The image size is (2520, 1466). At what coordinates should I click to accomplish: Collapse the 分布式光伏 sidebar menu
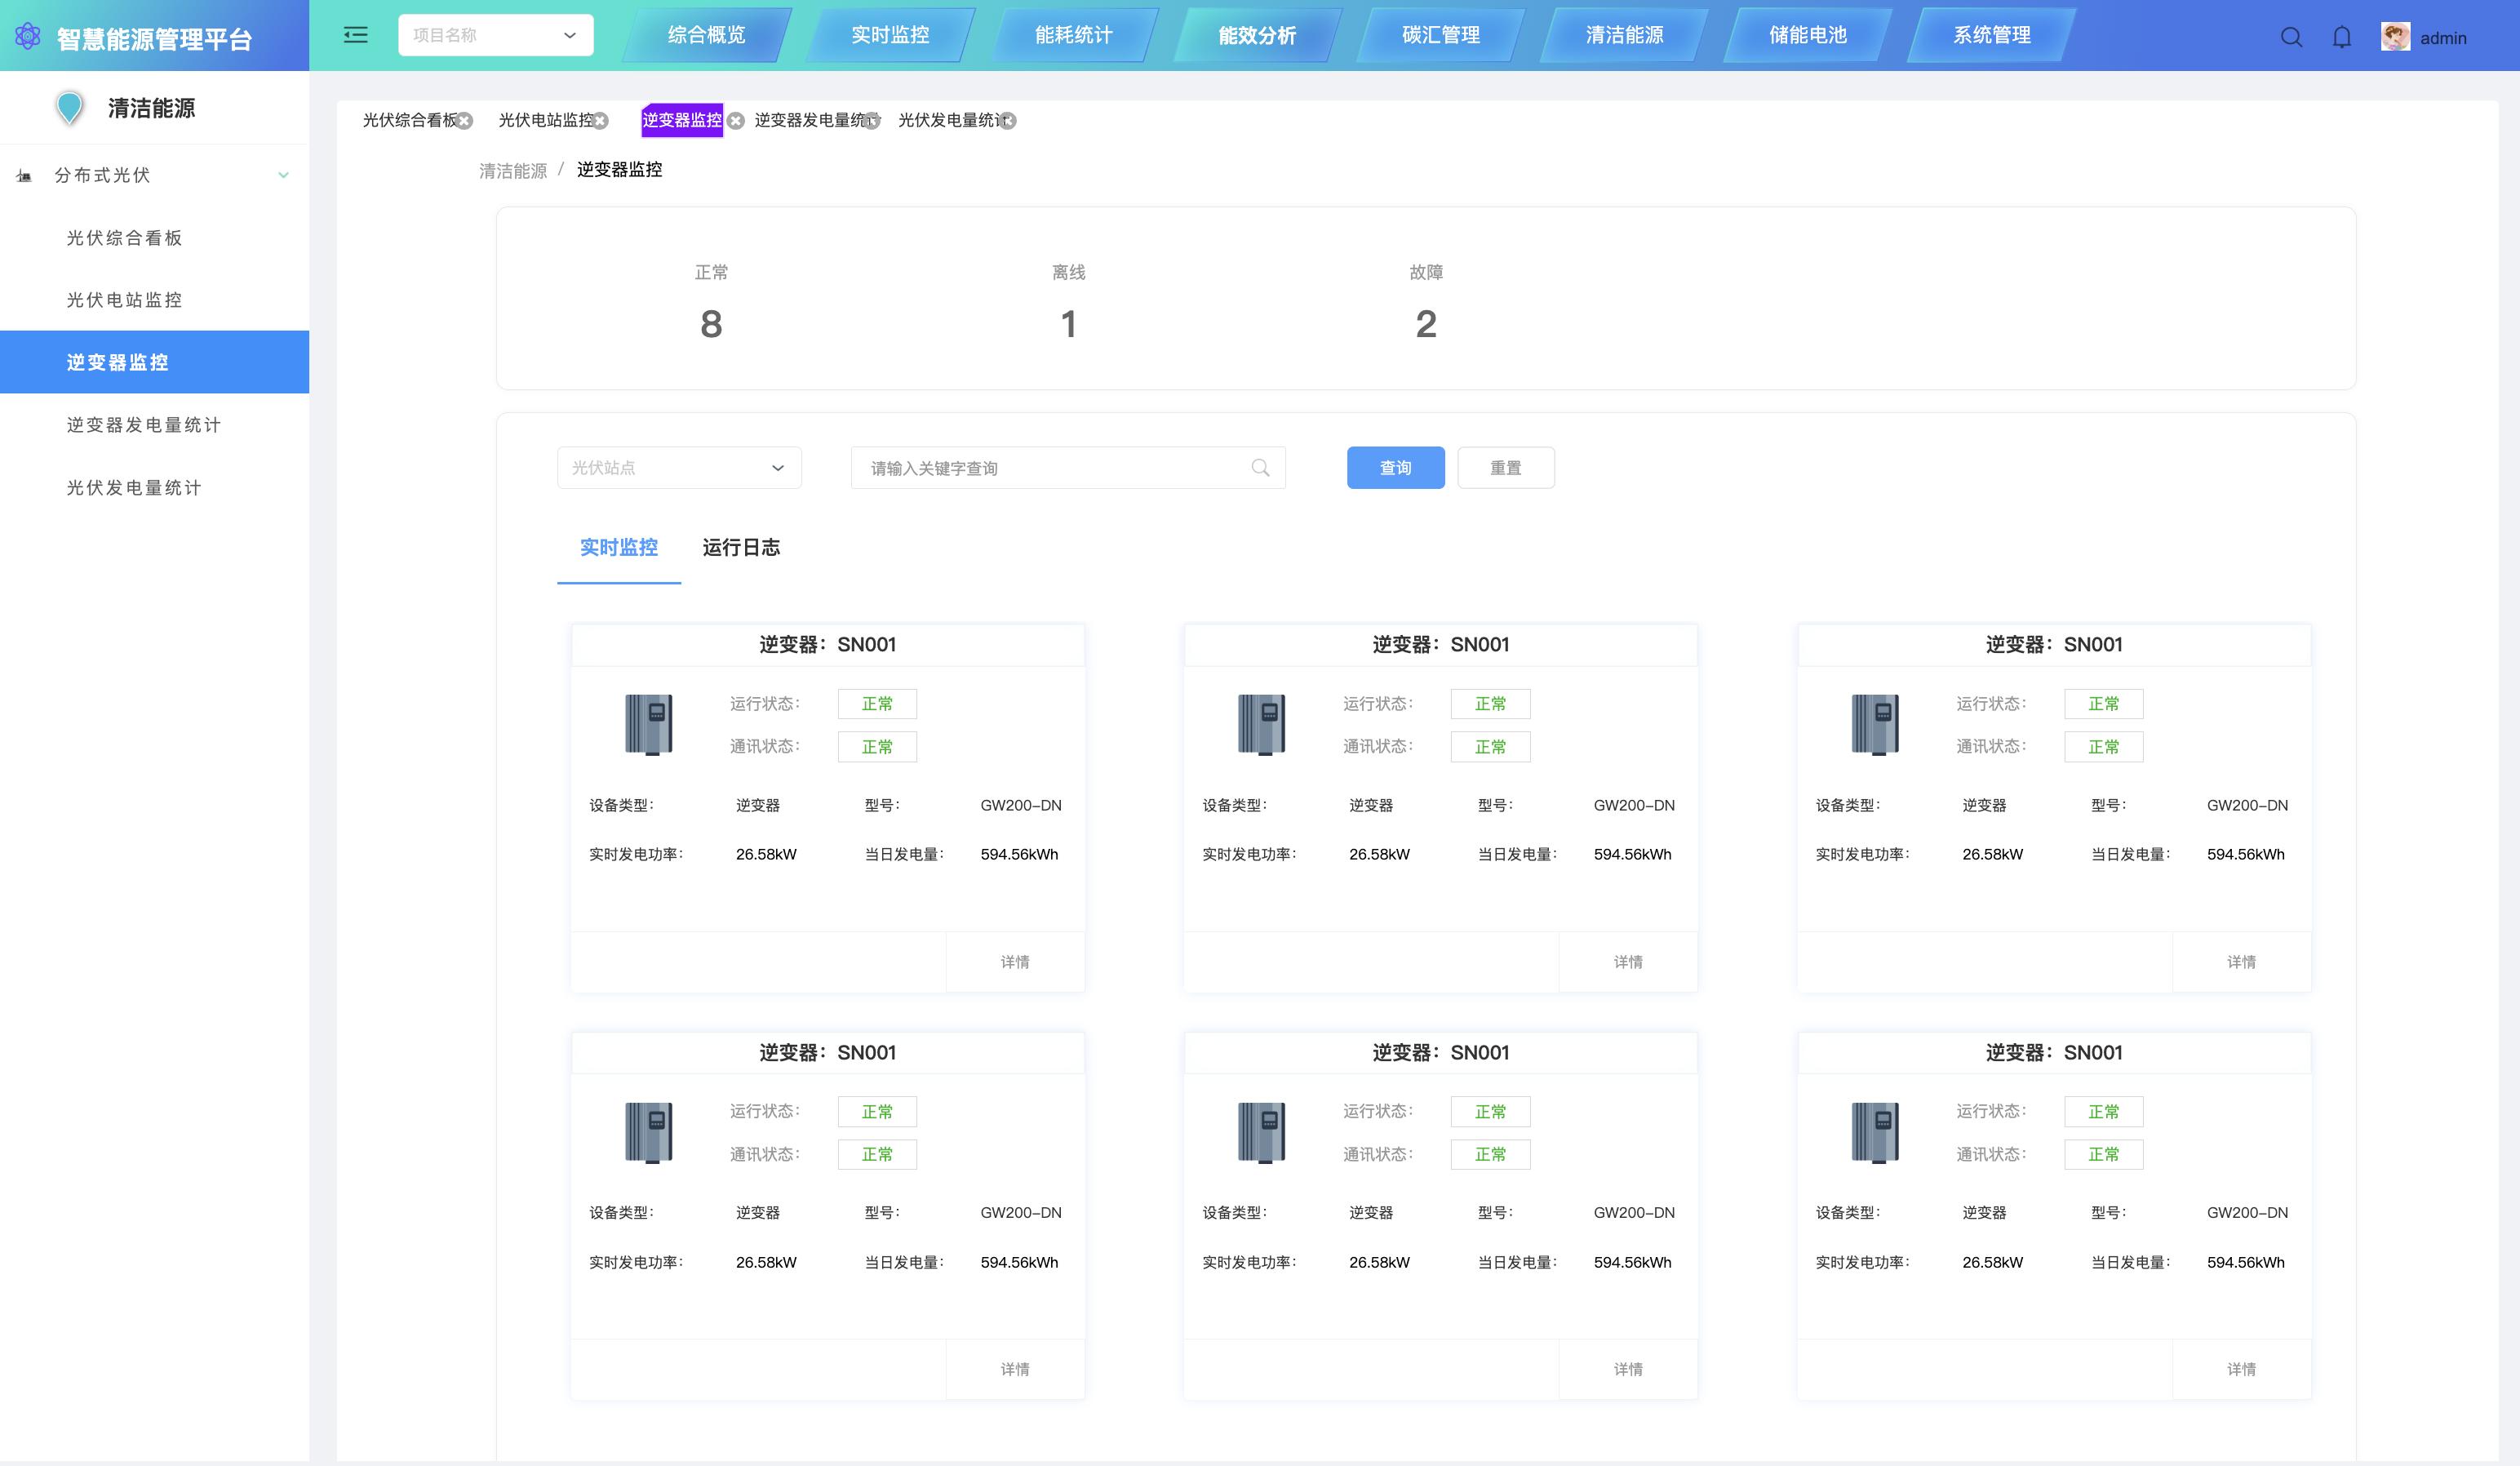[283, 175]
